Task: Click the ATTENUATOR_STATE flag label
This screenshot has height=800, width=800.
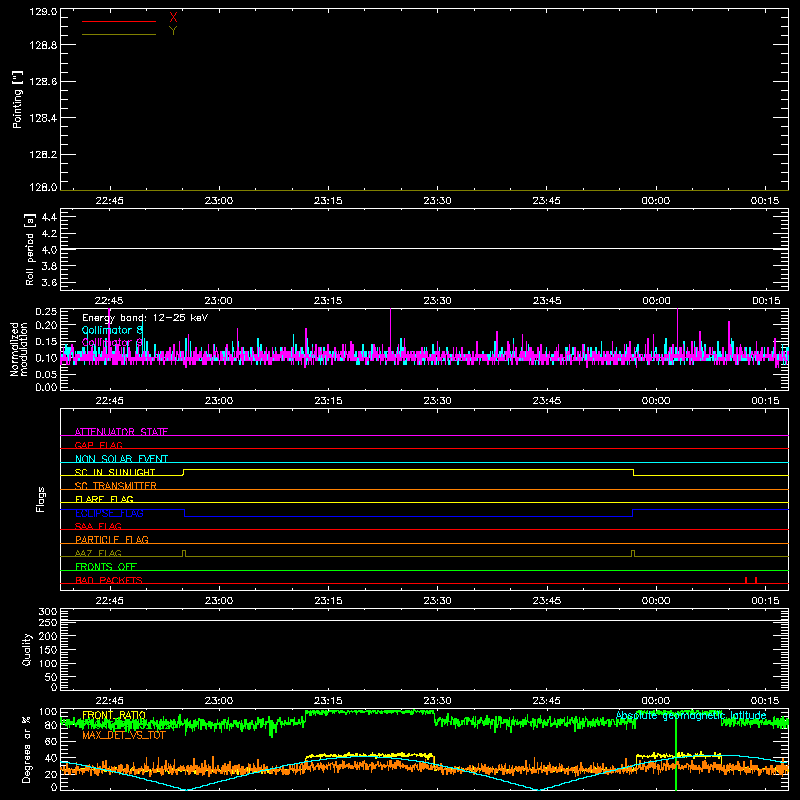Action: (x=121, y=432)
